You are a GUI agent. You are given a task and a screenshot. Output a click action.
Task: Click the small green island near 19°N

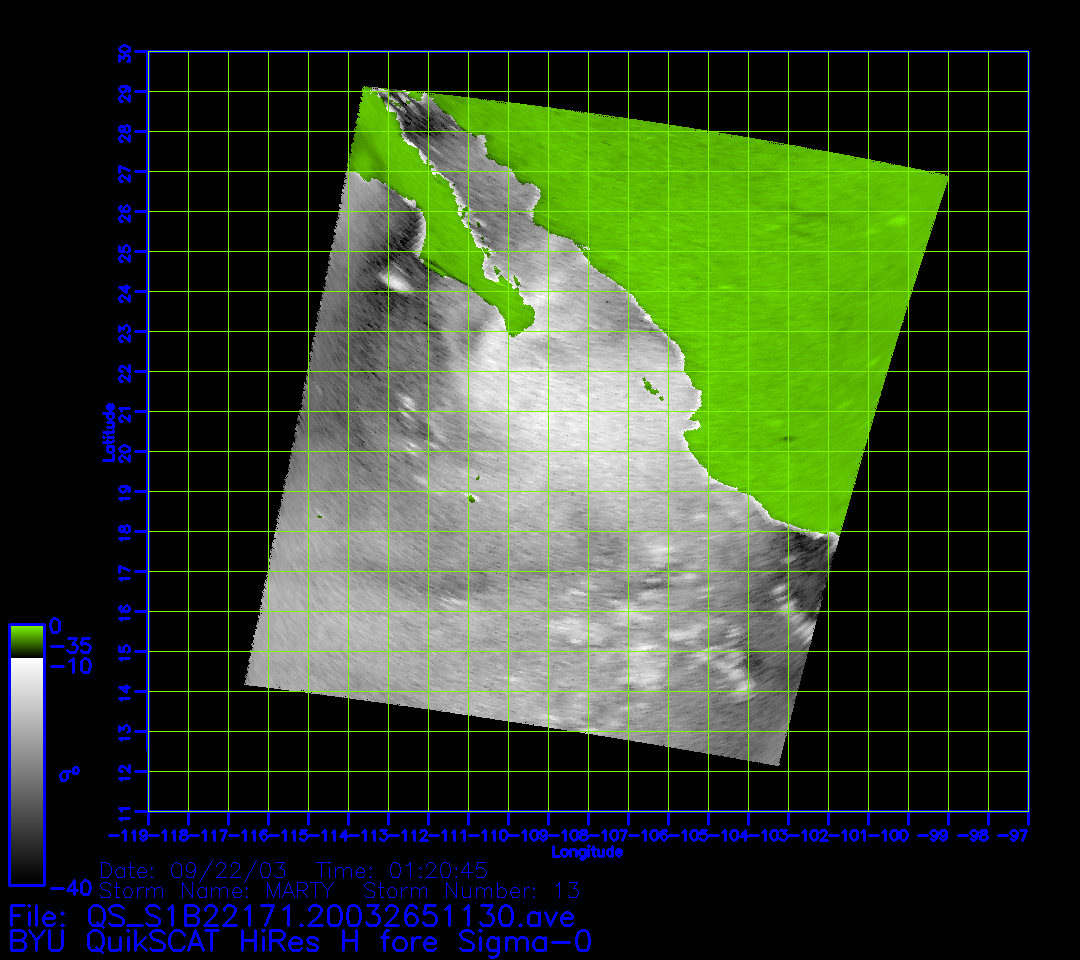tap(472, 495)
